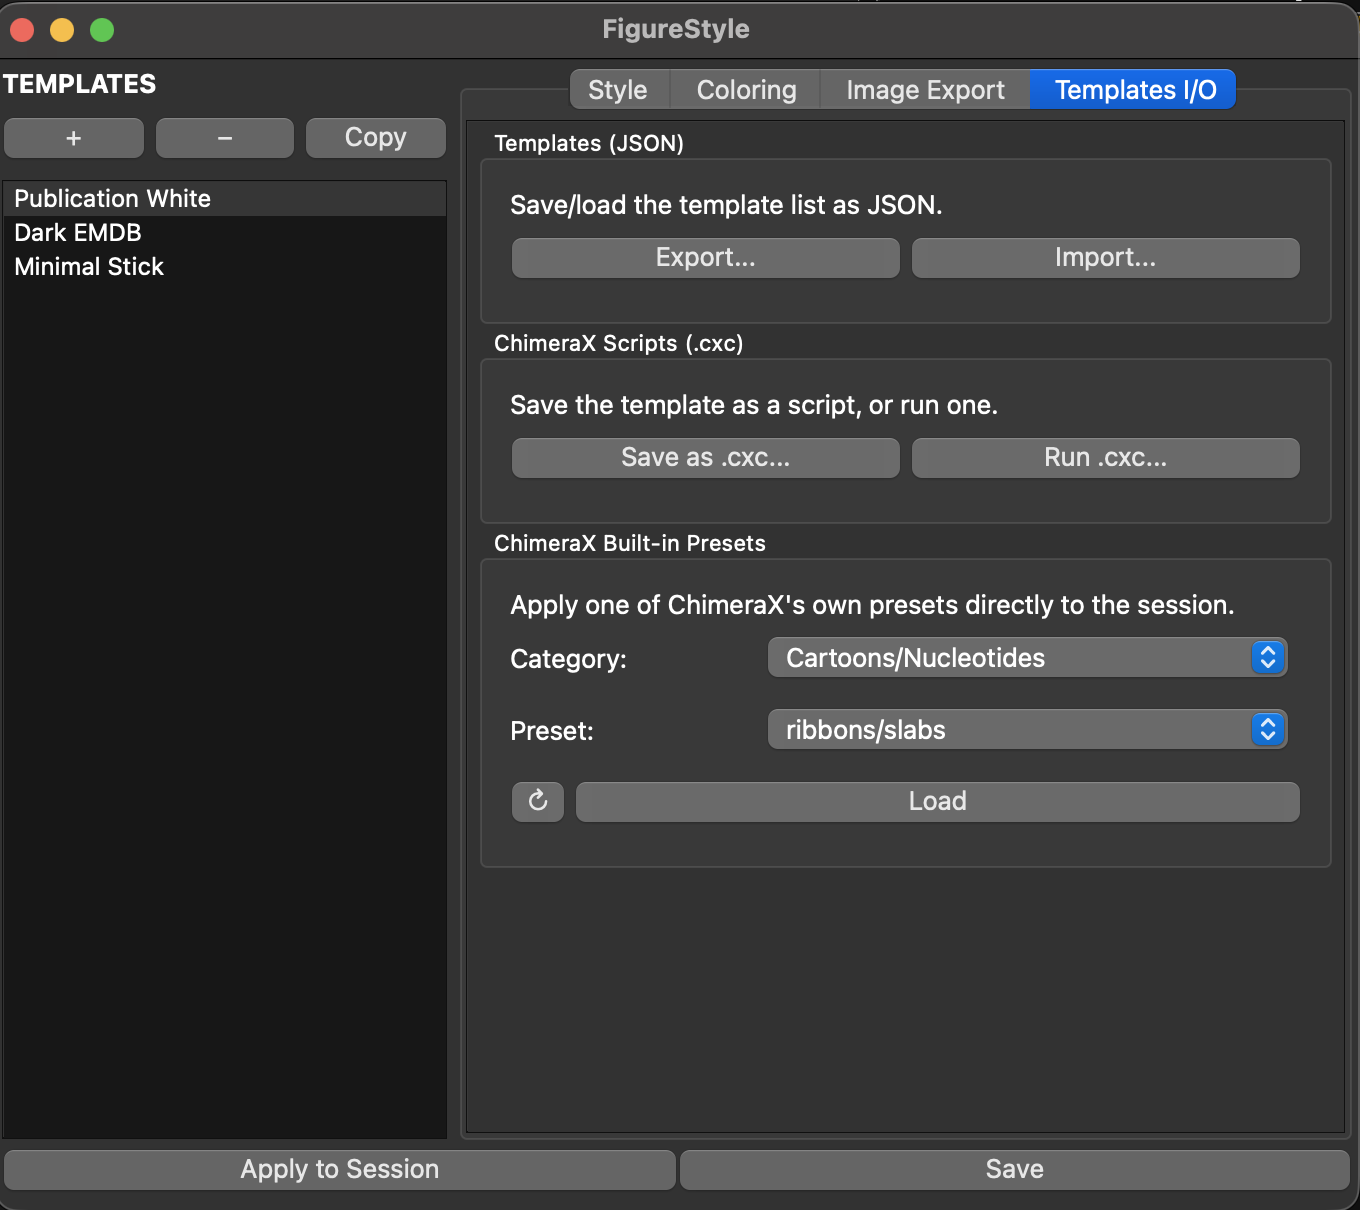Open the Coloring tab
Viewport: 1360px width, 1210px height.
click(746, 90)
